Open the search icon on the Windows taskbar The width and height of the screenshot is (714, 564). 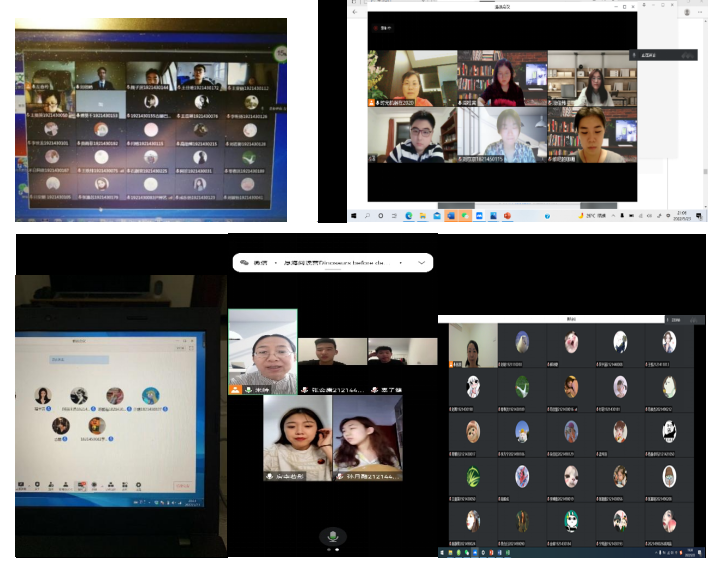pyautogui.click(x=368, y=215)
